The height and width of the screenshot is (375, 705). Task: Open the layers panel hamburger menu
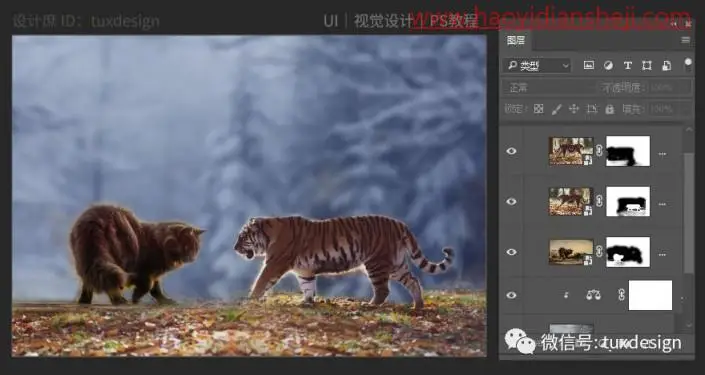685,40
